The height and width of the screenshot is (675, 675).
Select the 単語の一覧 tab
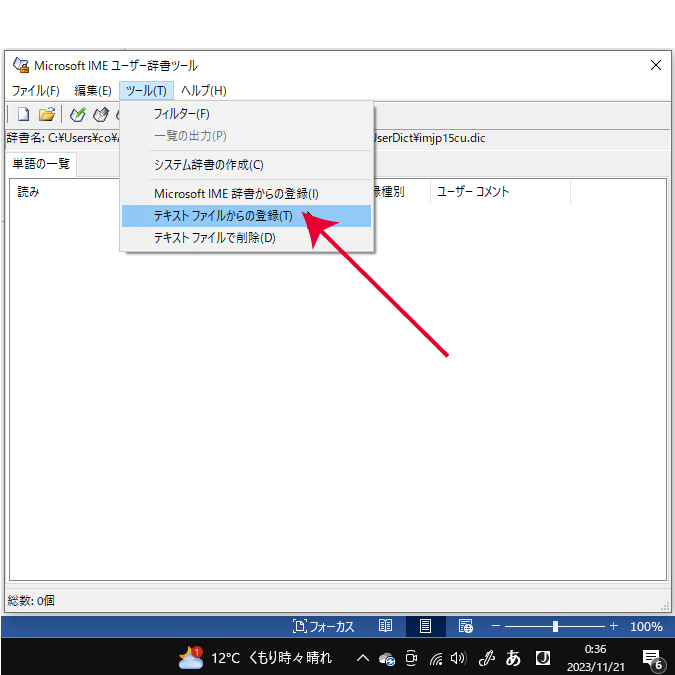41,164
